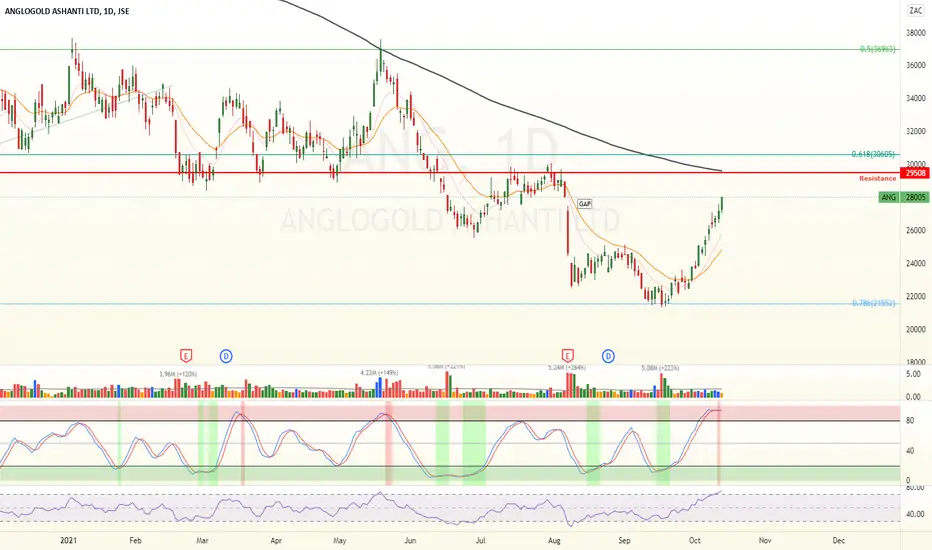Viewport: 932px width, 550px height.
Task: Select the GAP annotation label
Action: [x=585, y=204]
